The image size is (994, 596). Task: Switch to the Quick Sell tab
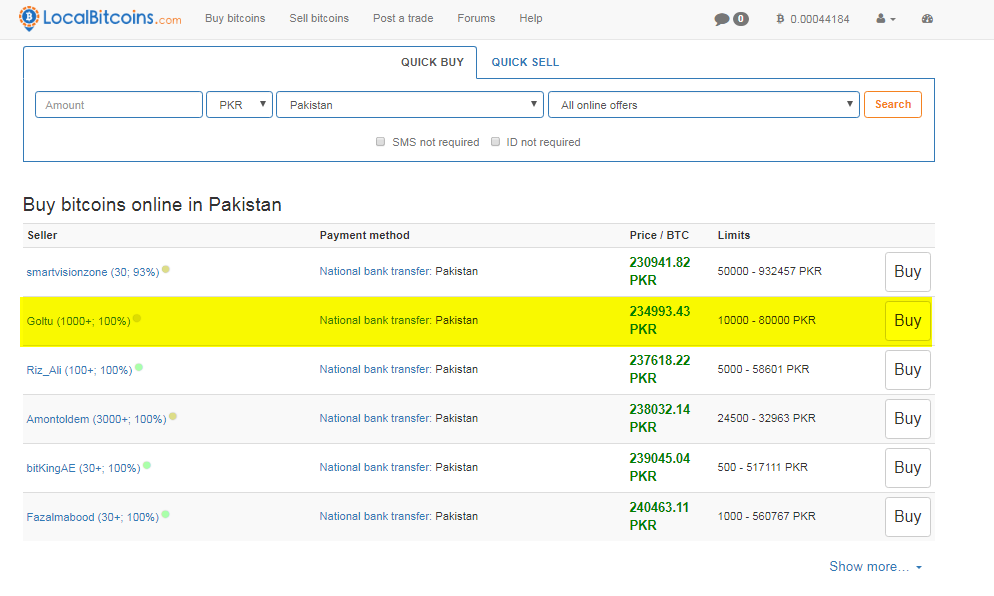(526, 62)
